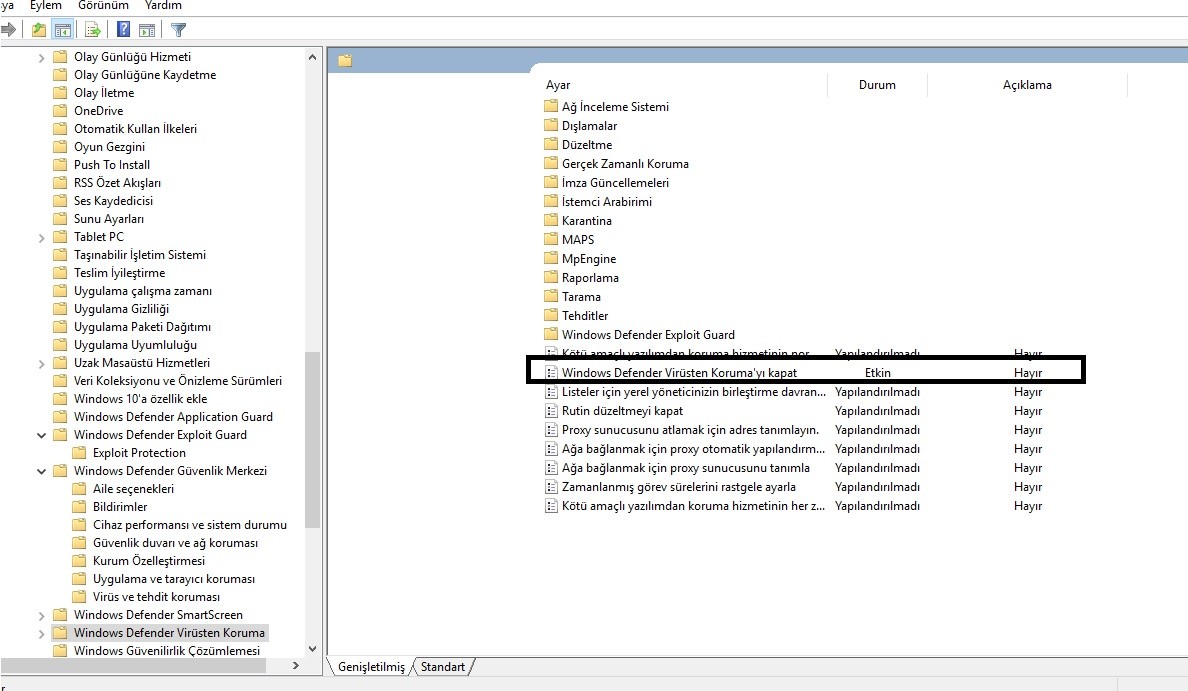Viewport: 1188px width, 691px height.
Task: Click the Oyun Gezgini folder icon
Action: [x=60, y=146]
